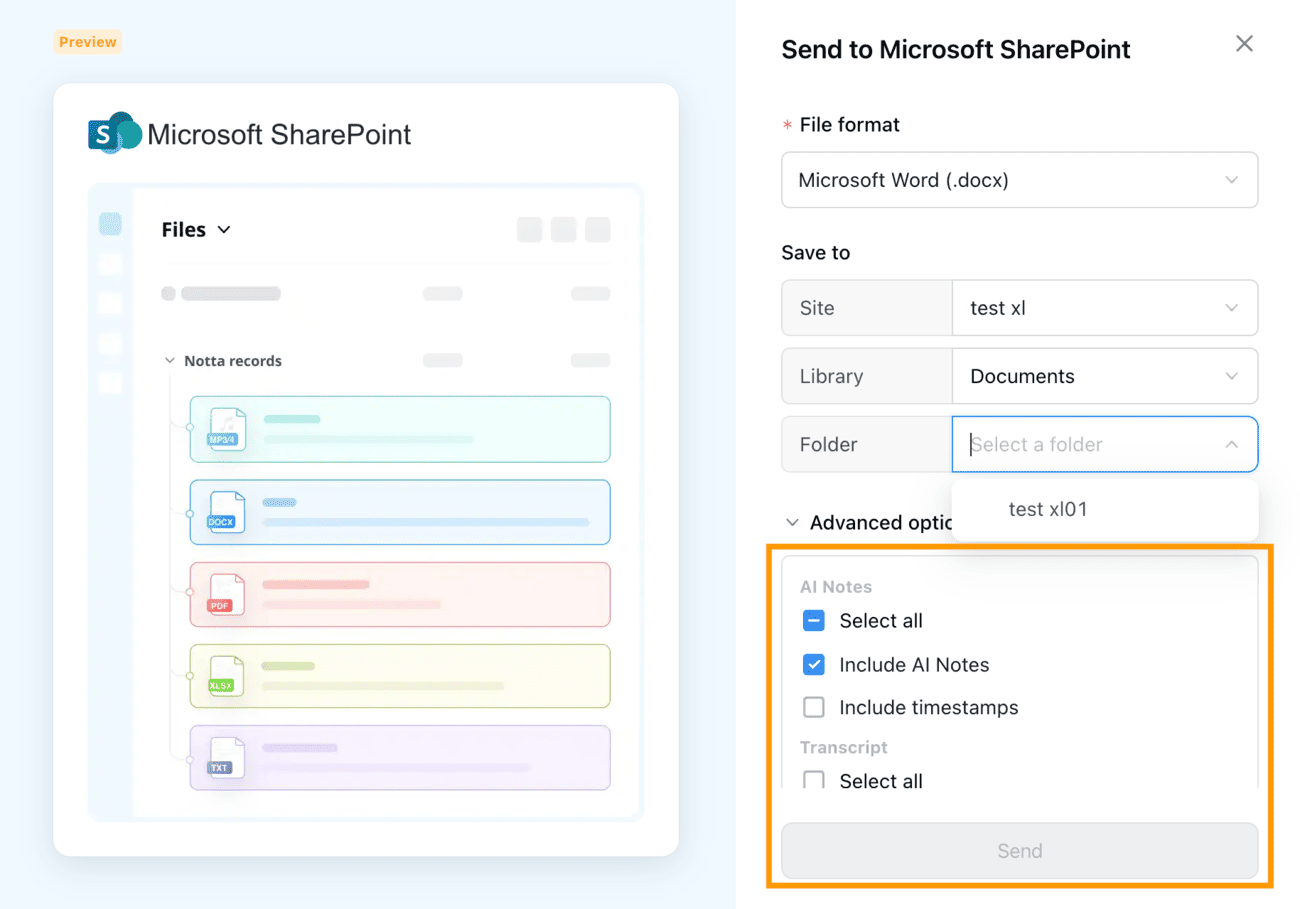Viewport: 1300px width, 909px height.
Task: Click the Send button
Action: pyautogui.click(x=1019, y=851)
